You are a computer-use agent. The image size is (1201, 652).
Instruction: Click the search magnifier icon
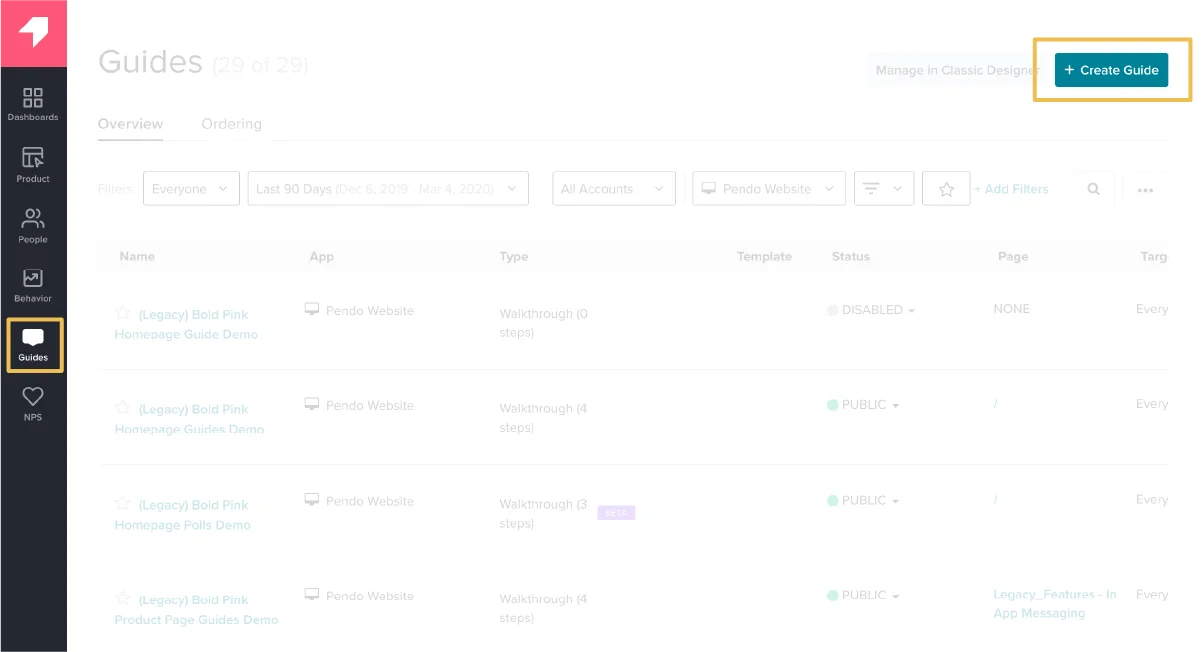coord(1094,189)
